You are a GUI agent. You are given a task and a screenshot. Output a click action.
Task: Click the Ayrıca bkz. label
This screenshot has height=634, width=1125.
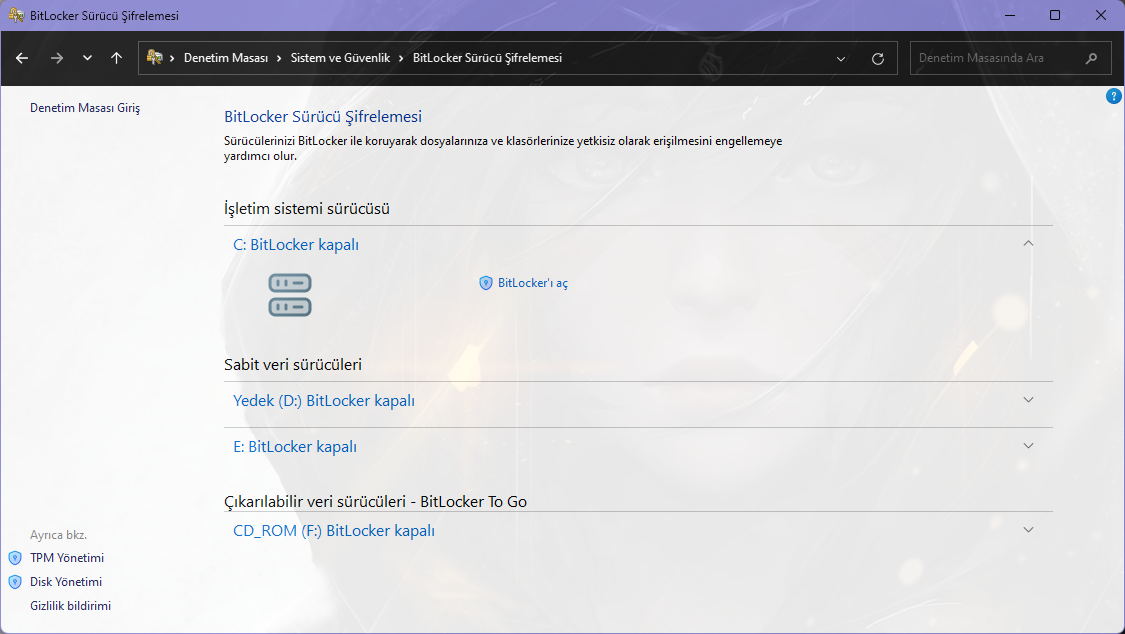tap(58, 535)
